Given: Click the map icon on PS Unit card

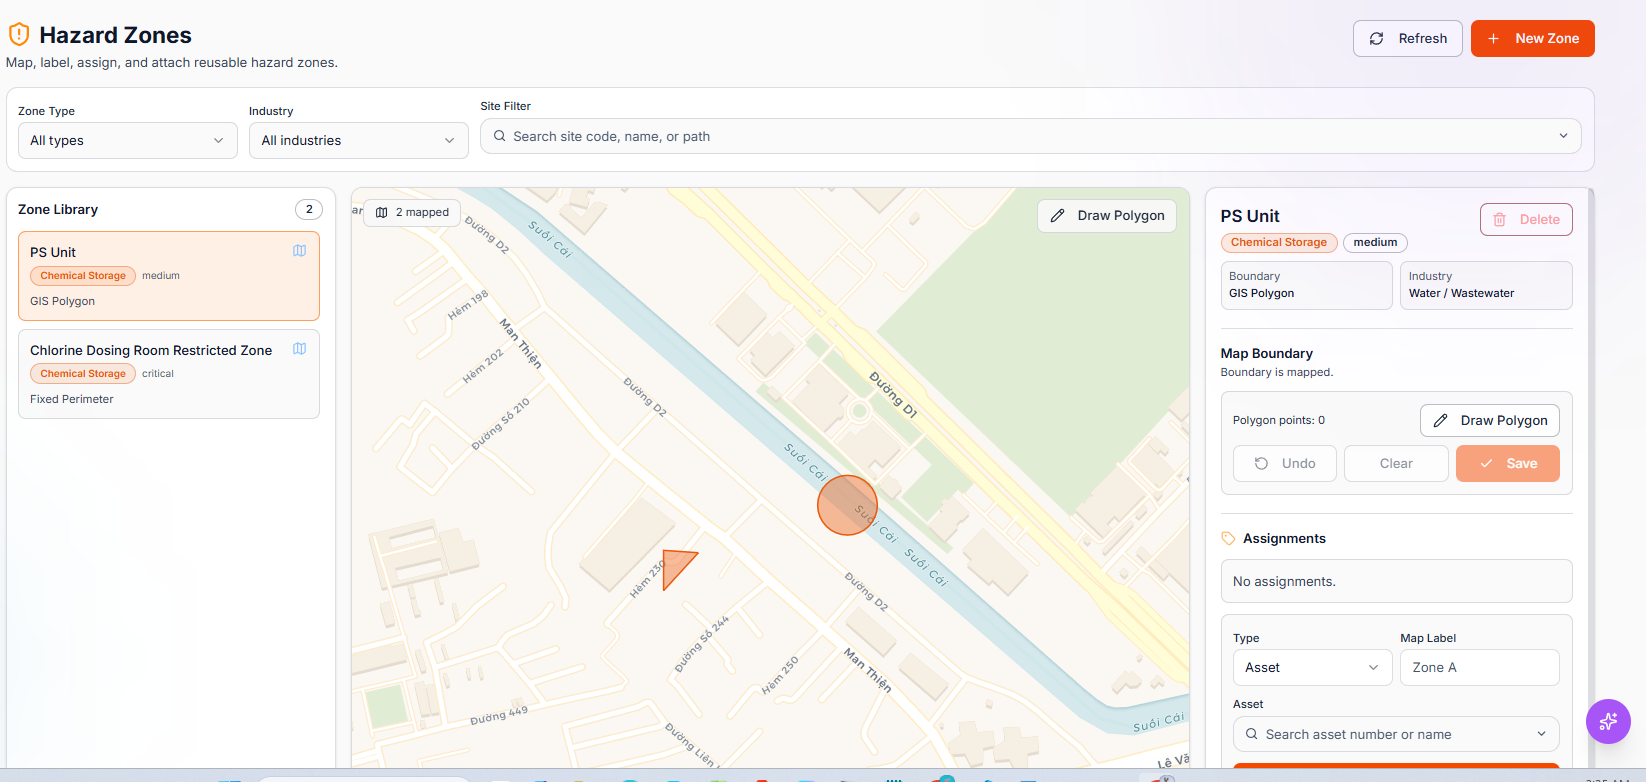Looking at the screenshot, I should point(299,251).
